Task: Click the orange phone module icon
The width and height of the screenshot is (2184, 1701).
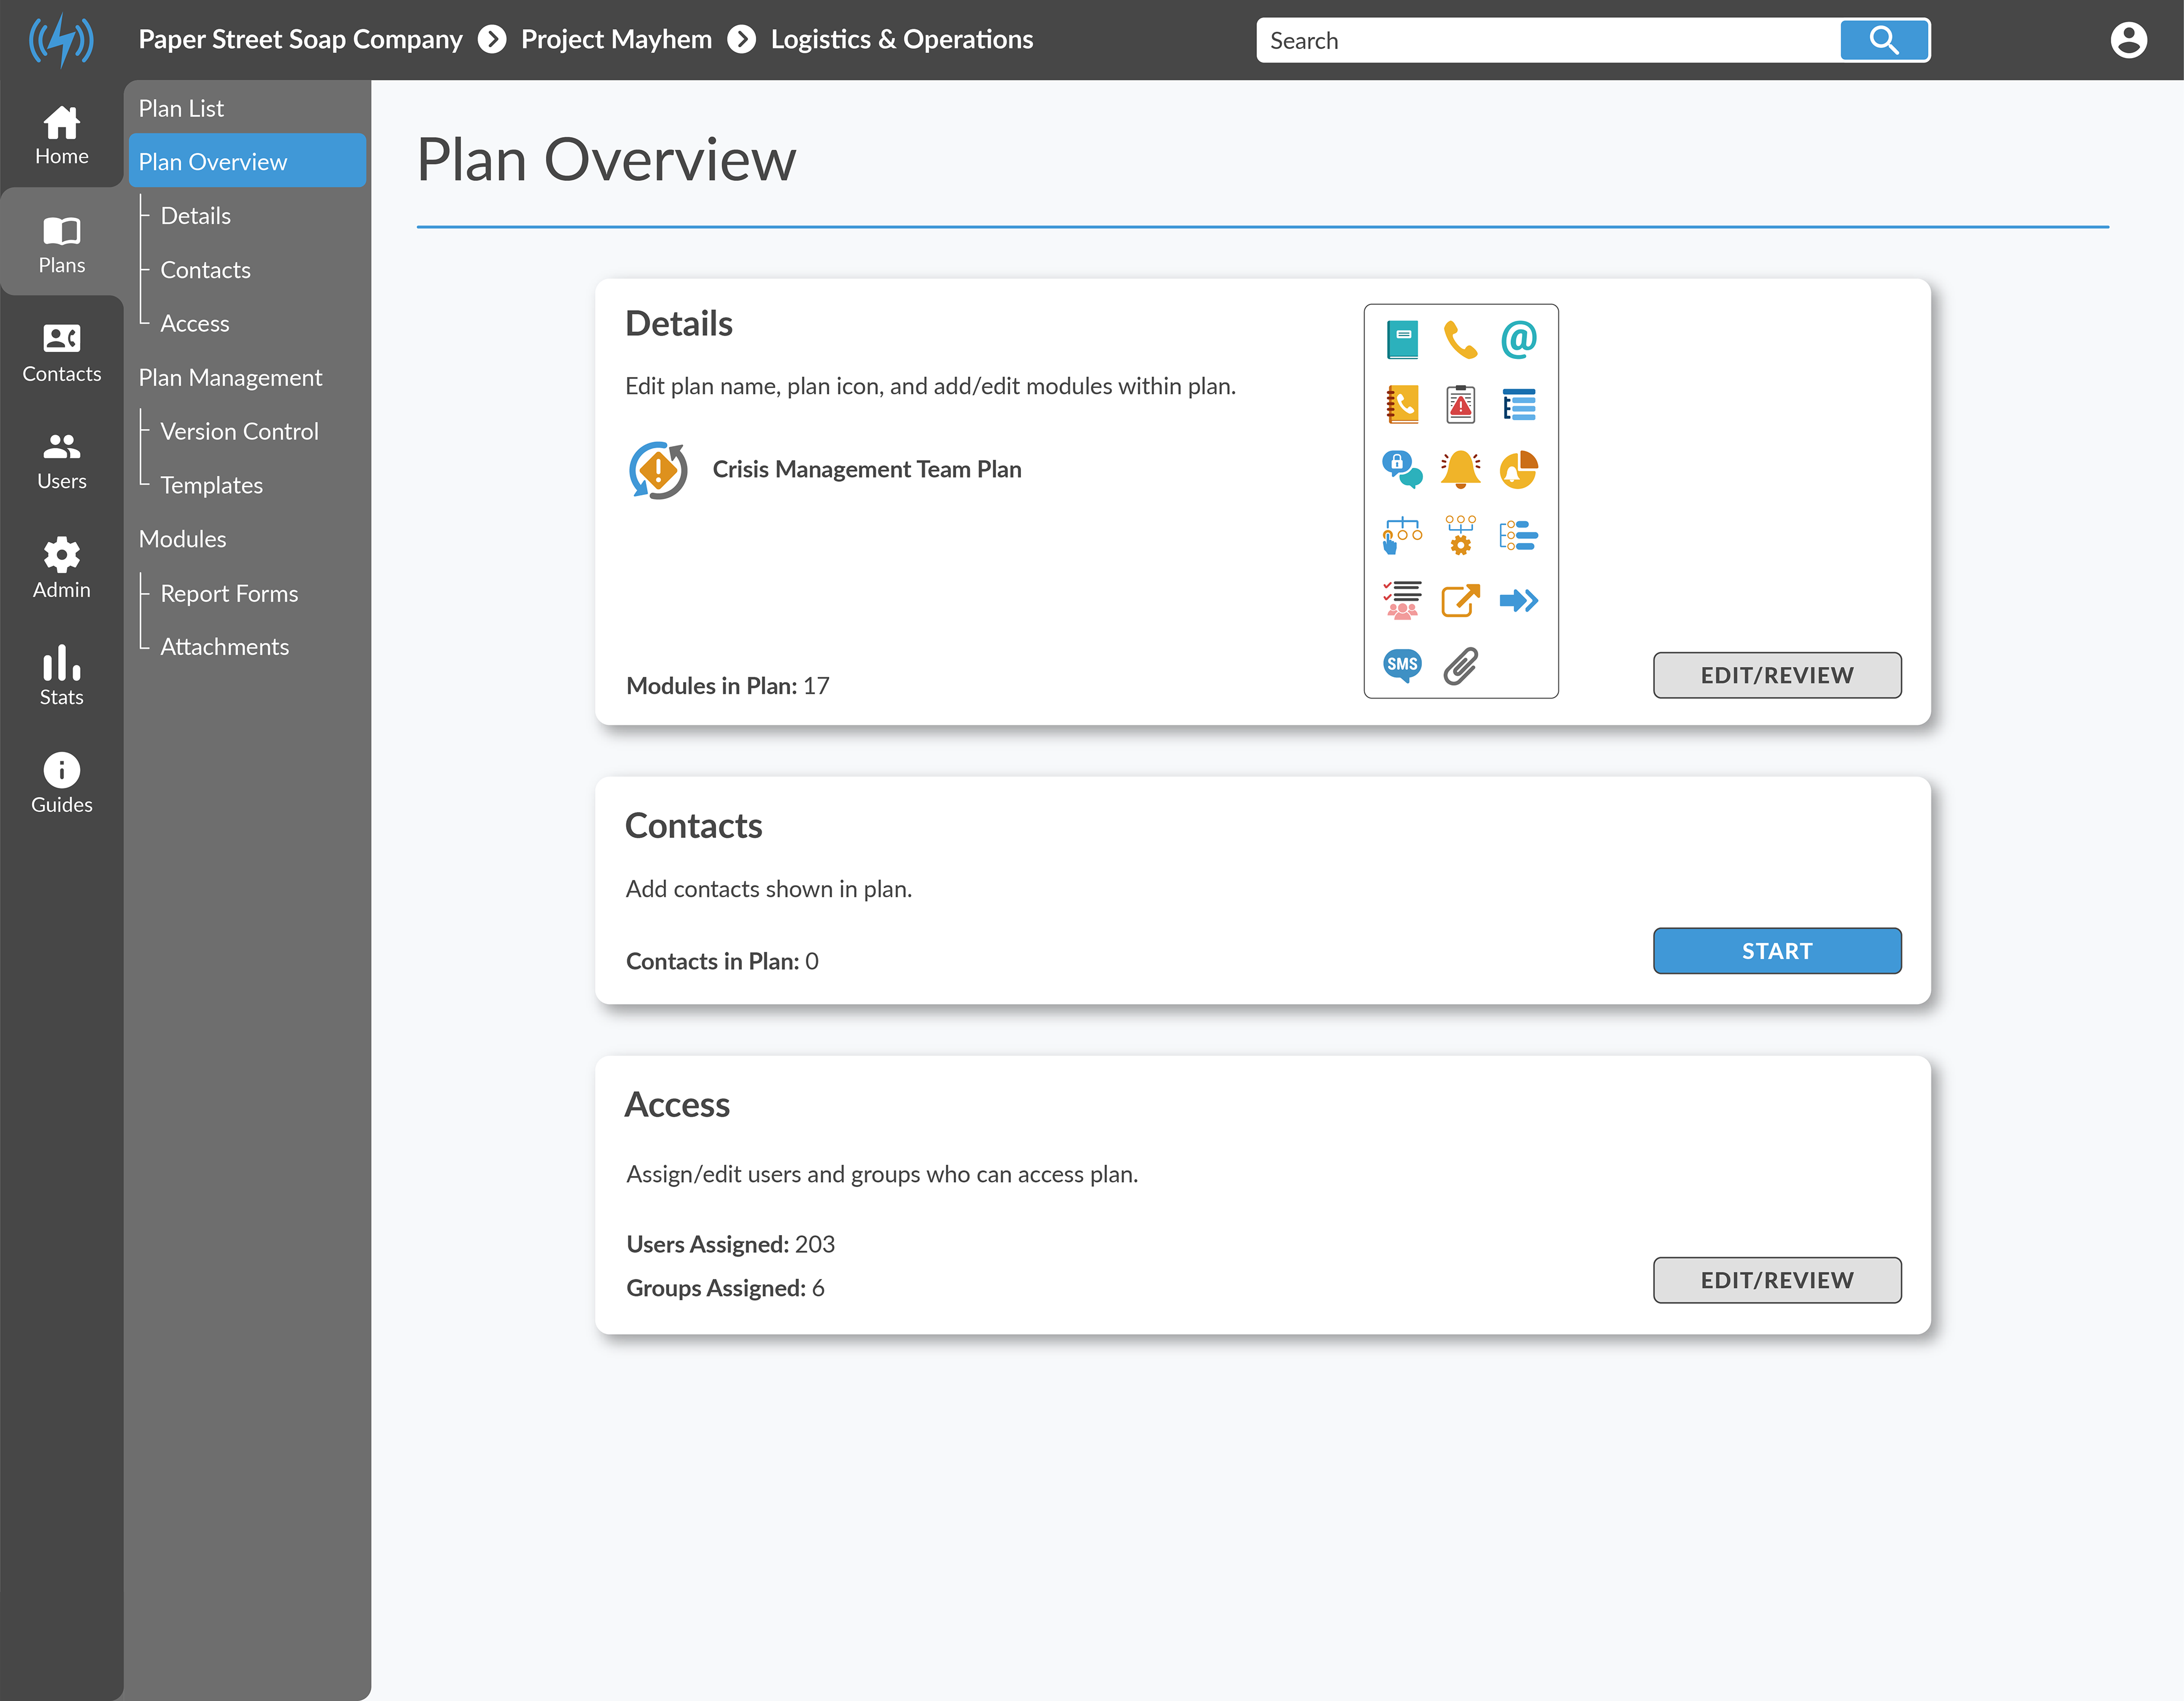Action: [x=1460, y=340]
